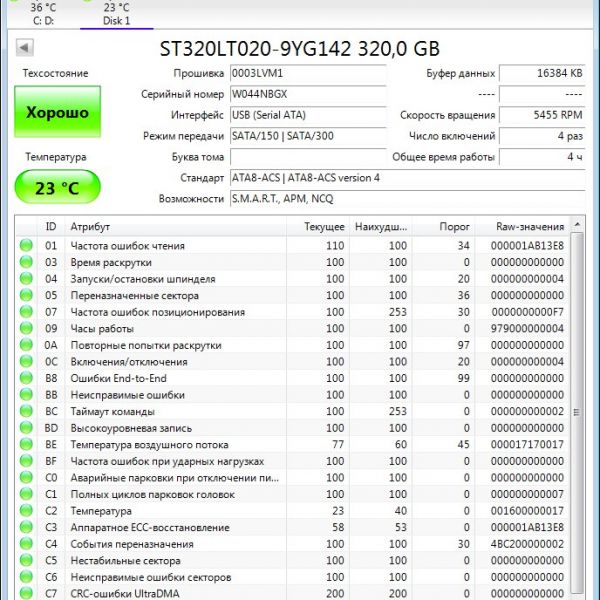Image resolution: width=600 pixels, height=600 pixels.
Task: Click raw value 979000000004
Action: tap(527, 329)
